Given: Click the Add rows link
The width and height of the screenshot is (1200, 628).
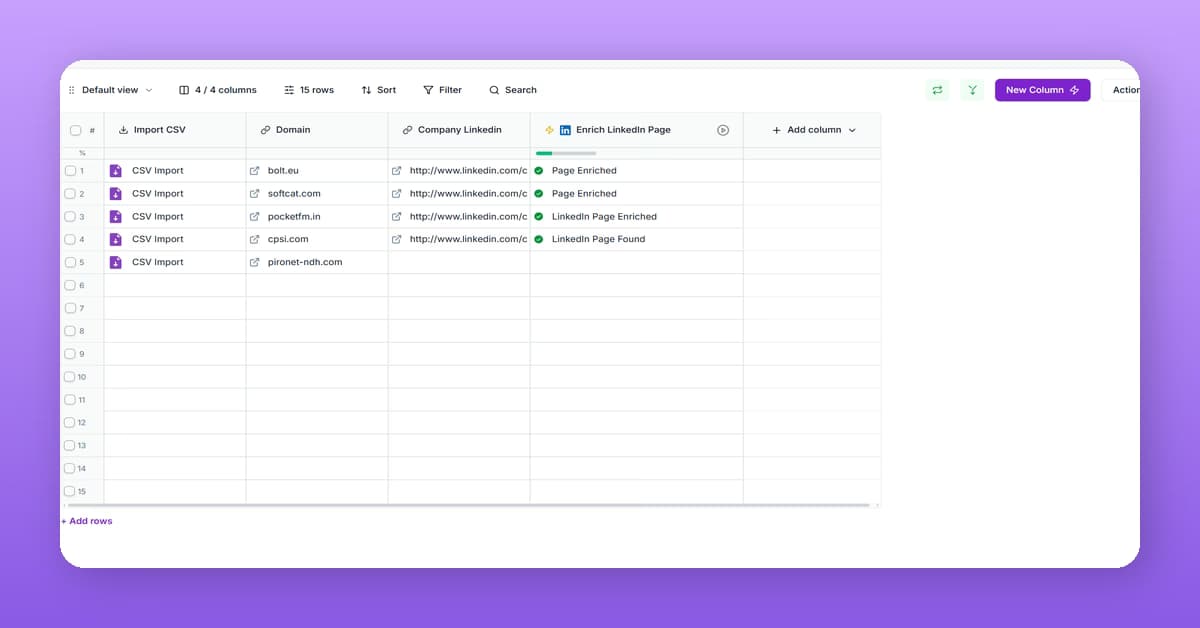Looking at the screenshot, I should [x=86, y=520].
